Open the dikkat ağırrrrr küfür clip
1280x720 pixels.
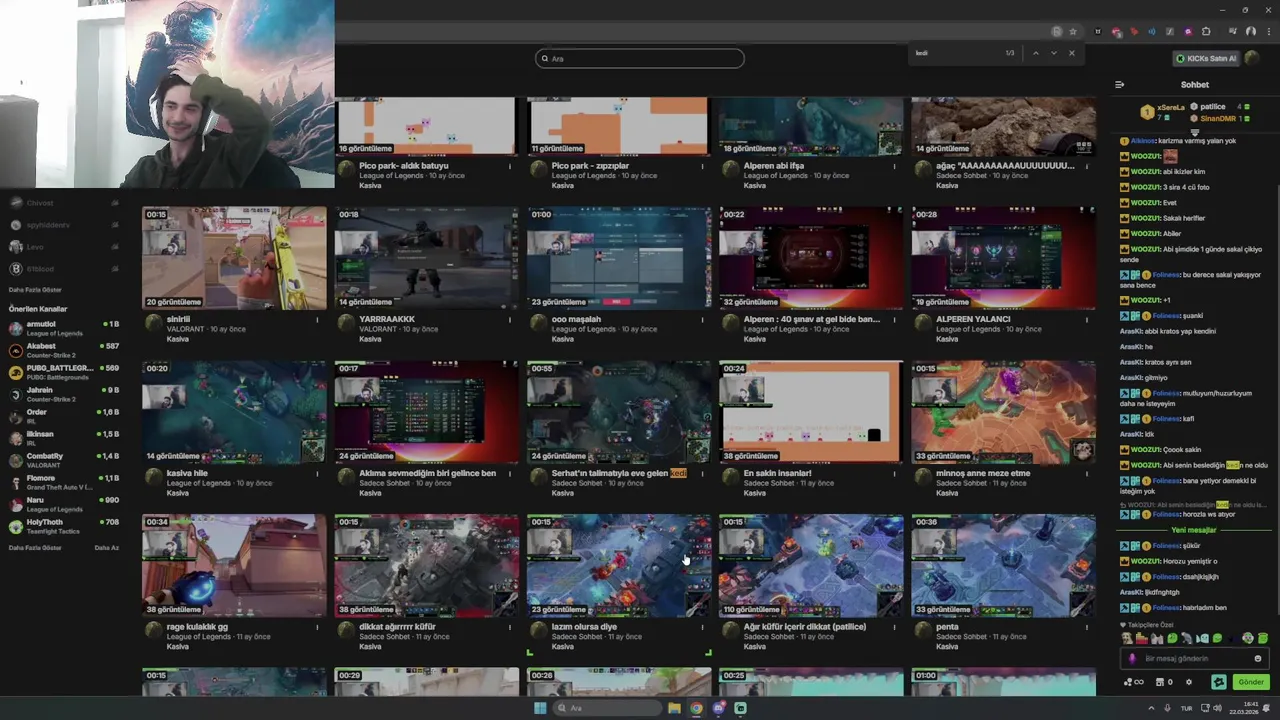[x=426, y=566]
